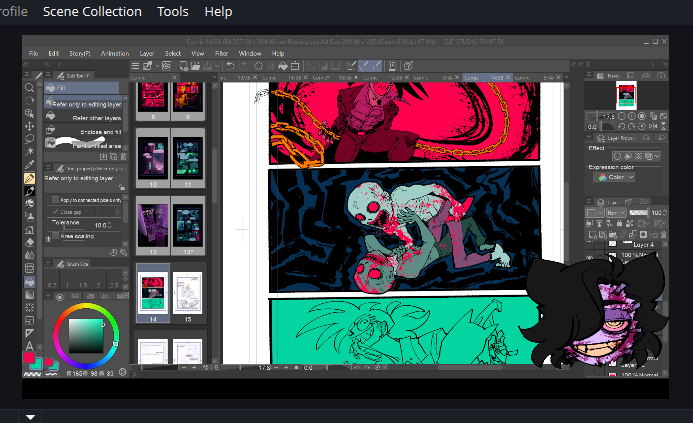Open the Tools menu in OBS
693x423 pixels.
[172, 12]
